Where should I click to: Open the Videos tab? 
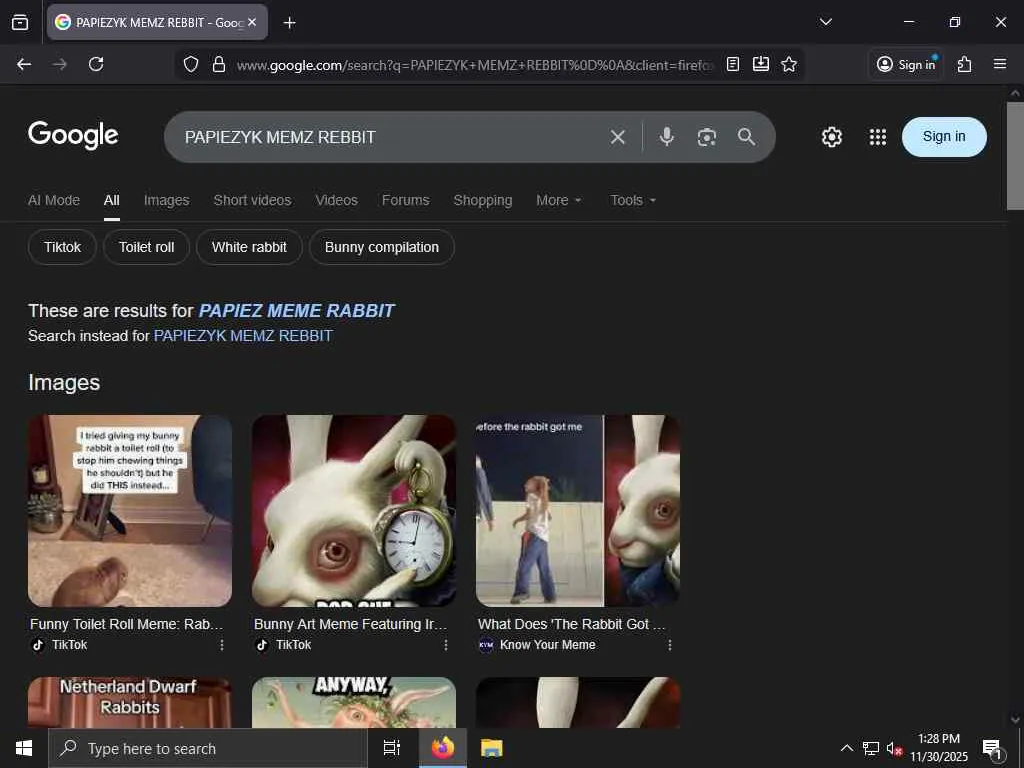(x=336, y=200)
